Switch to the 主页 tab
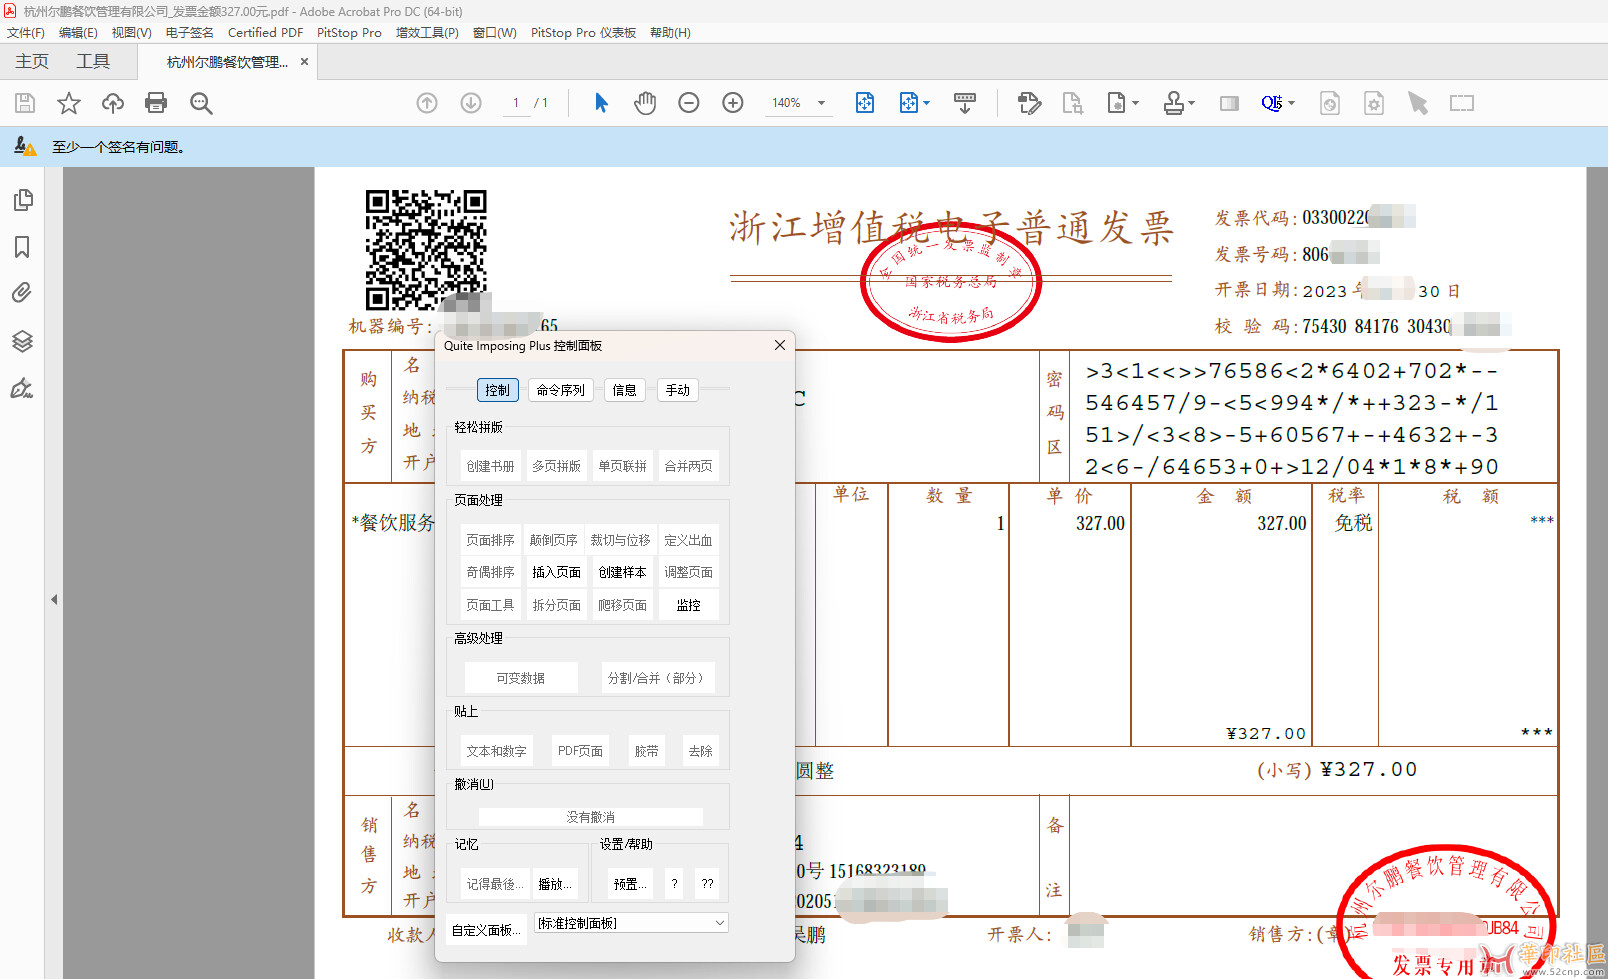 coord(32,62)
